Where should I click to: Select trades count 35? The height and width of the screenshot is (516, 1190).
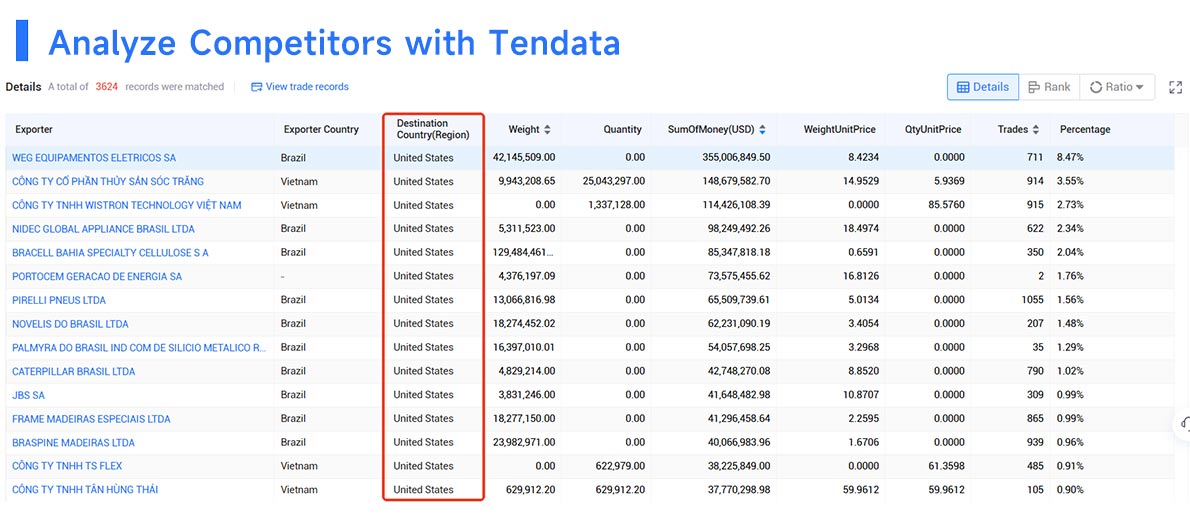point(1038,348)
